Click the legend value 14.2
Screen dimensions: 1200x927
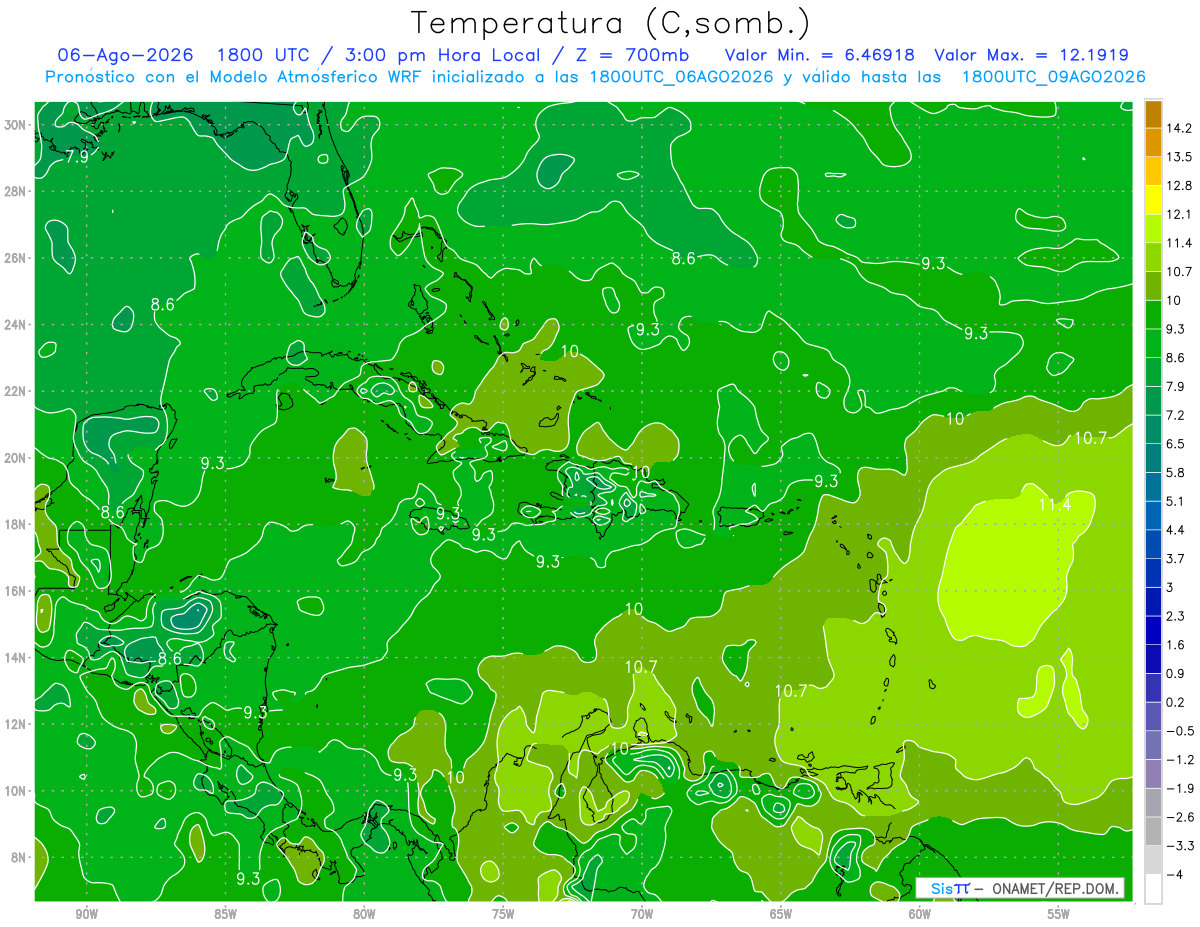pos(1178,128)
